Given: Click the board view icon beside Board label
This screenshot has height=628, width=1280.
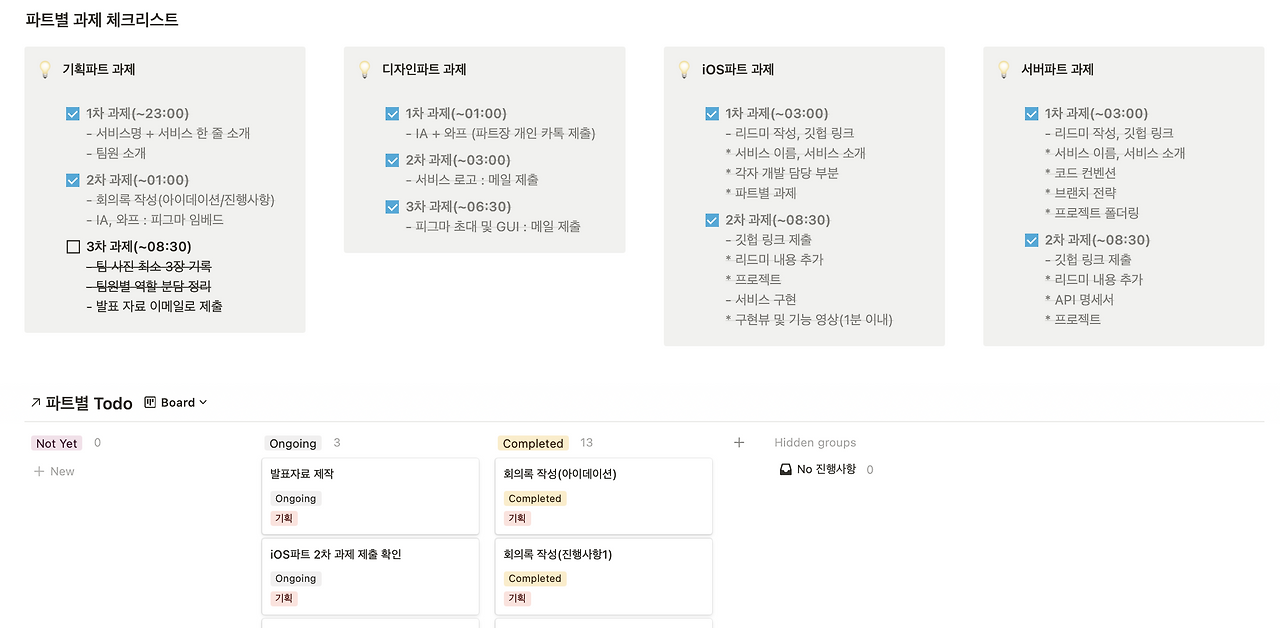Looking at the screenshot, I should point(150,402).
